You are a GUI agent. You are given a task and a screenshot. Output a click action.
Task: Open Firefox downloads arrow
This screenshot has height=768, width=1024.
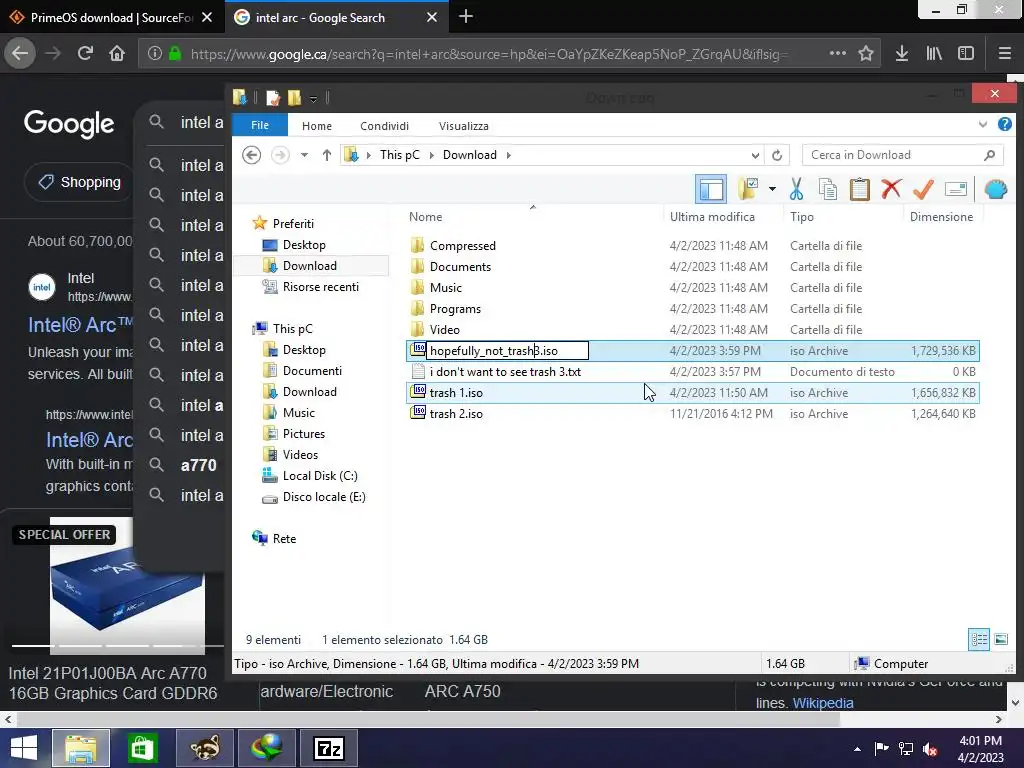click(902, 54)
